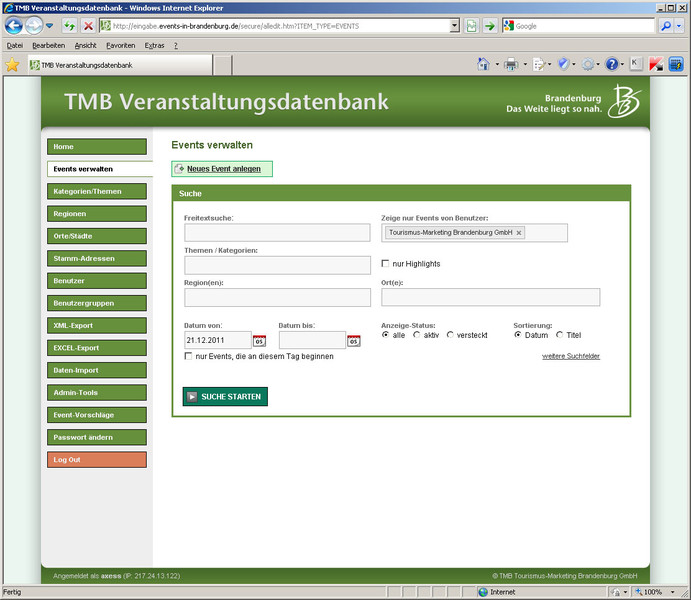The image size is (691, 600).
Task: Select the TMB Veranstaltungsdatenbank browser tab
Action: [120, 65]
